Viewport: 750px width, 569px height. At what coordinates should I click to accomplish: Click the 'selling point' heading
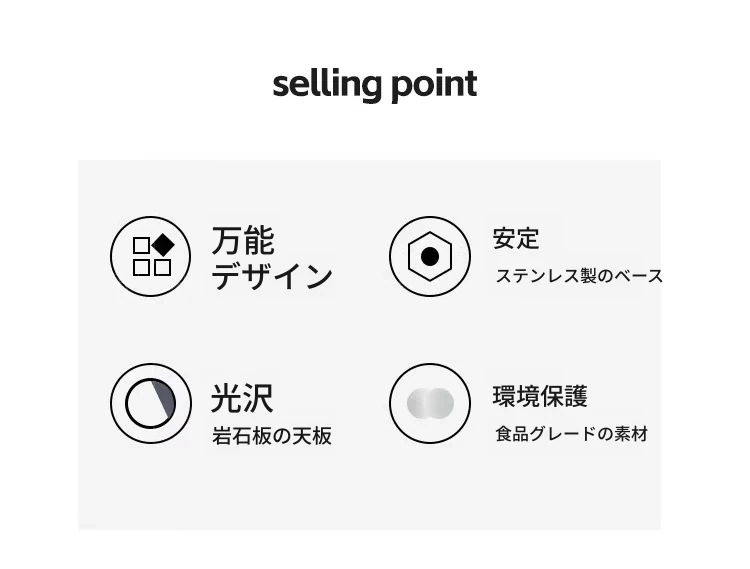click(375, 85)
